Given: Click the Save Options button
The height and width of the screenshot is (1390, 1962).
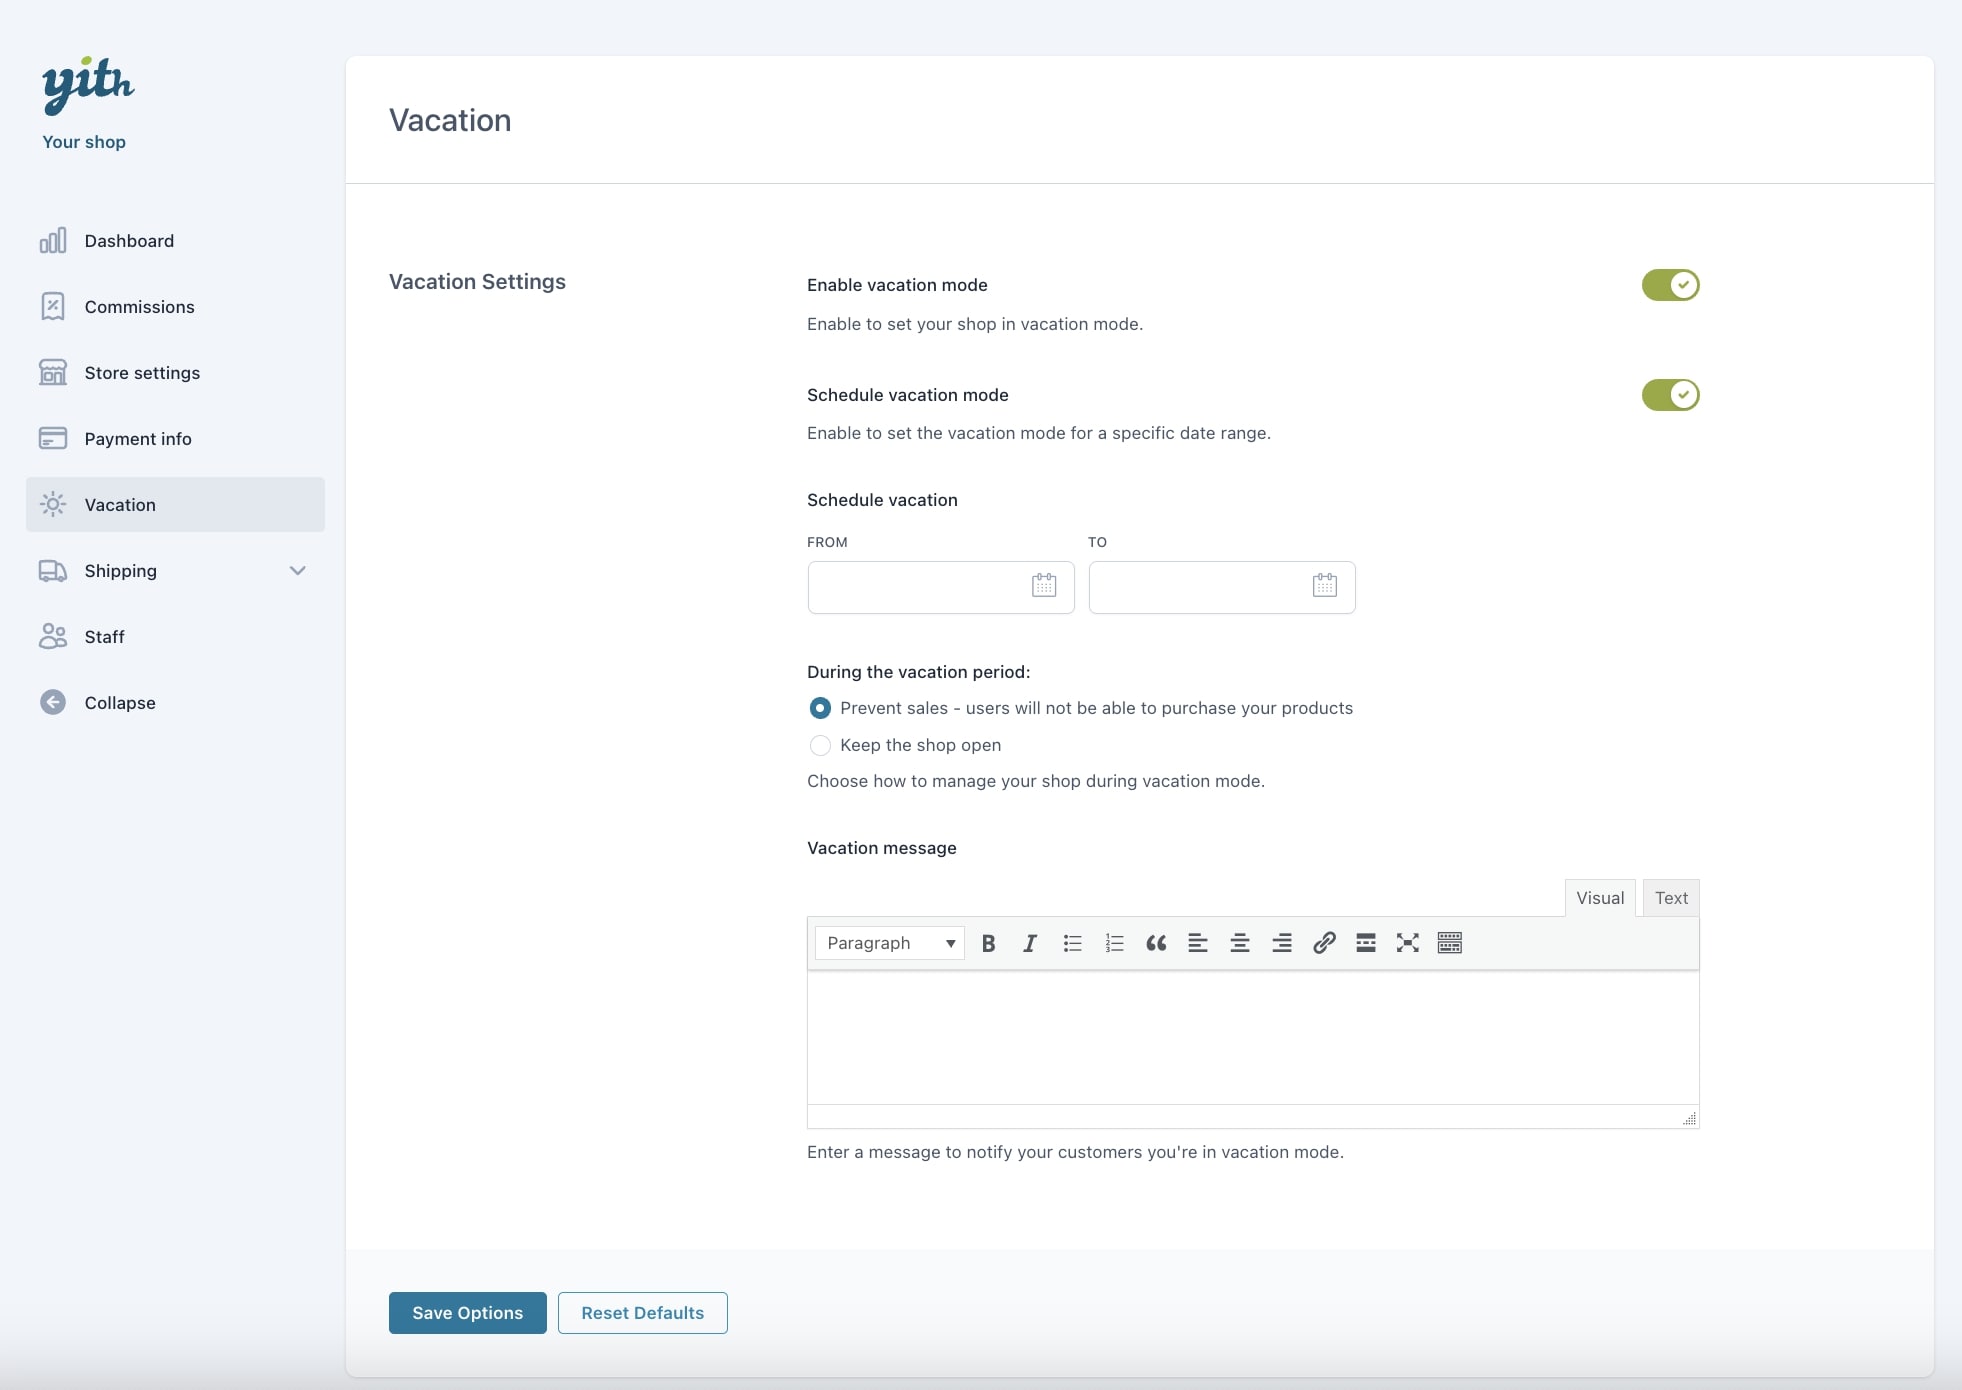Looking at the screenshot, I should tap(467, 1313).
